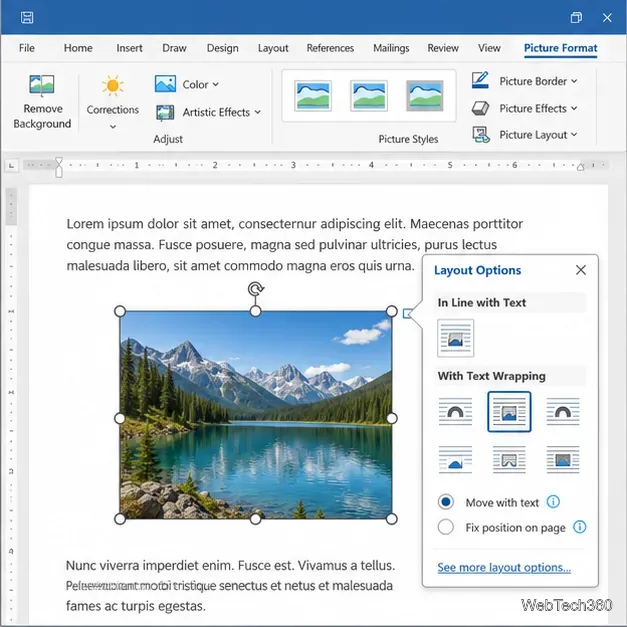Click the Layout Options button beside picture
The height and width of the screenshot is (627, 627).
click(407, 314)
